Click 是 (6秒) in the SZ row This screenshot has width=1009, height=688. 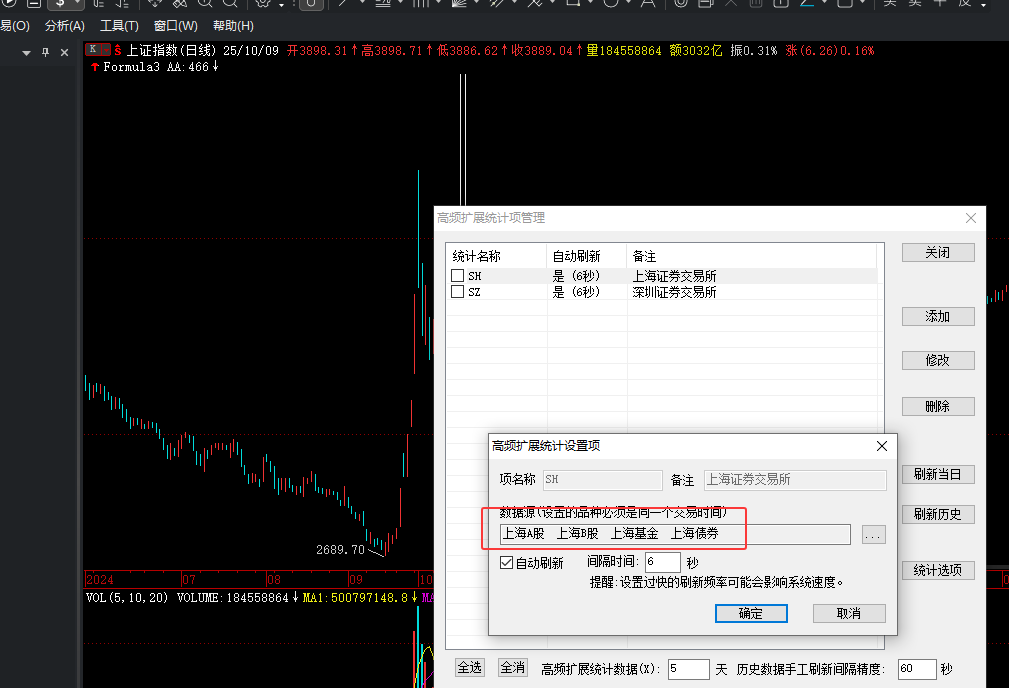coord(576,292)
